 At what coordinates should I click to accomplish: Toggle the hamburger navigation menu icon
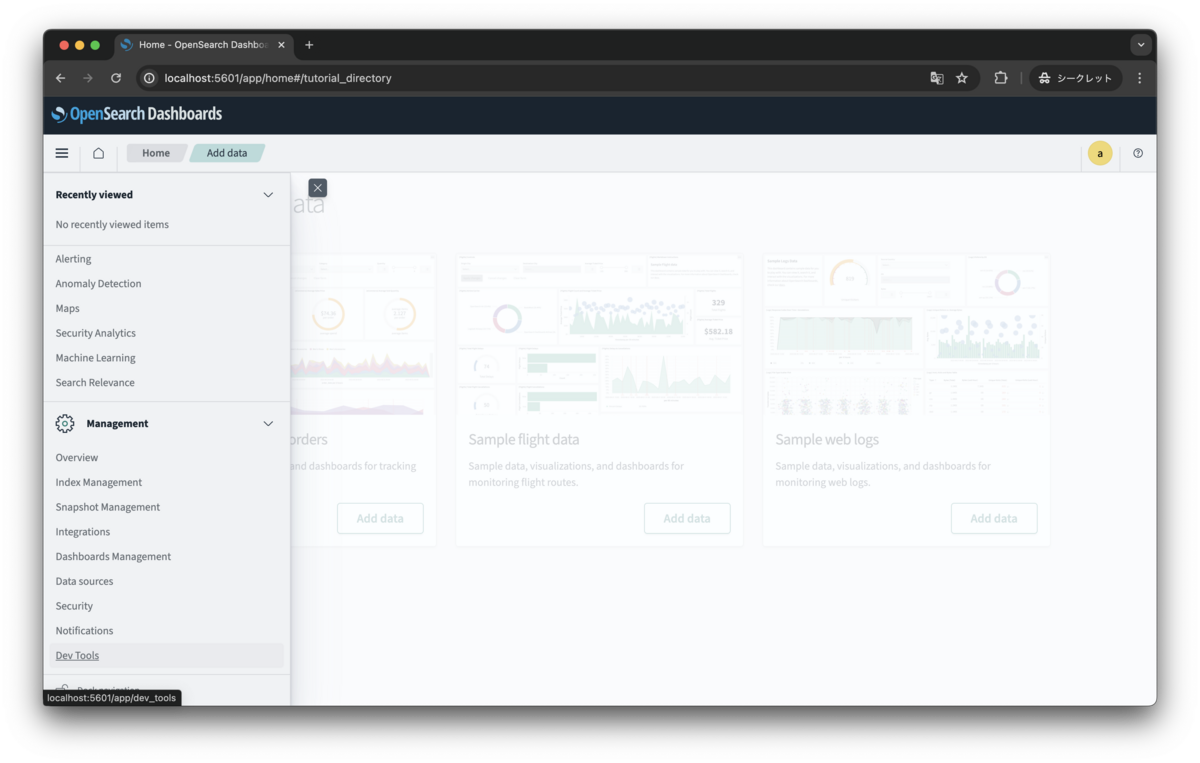click(62, 153)
